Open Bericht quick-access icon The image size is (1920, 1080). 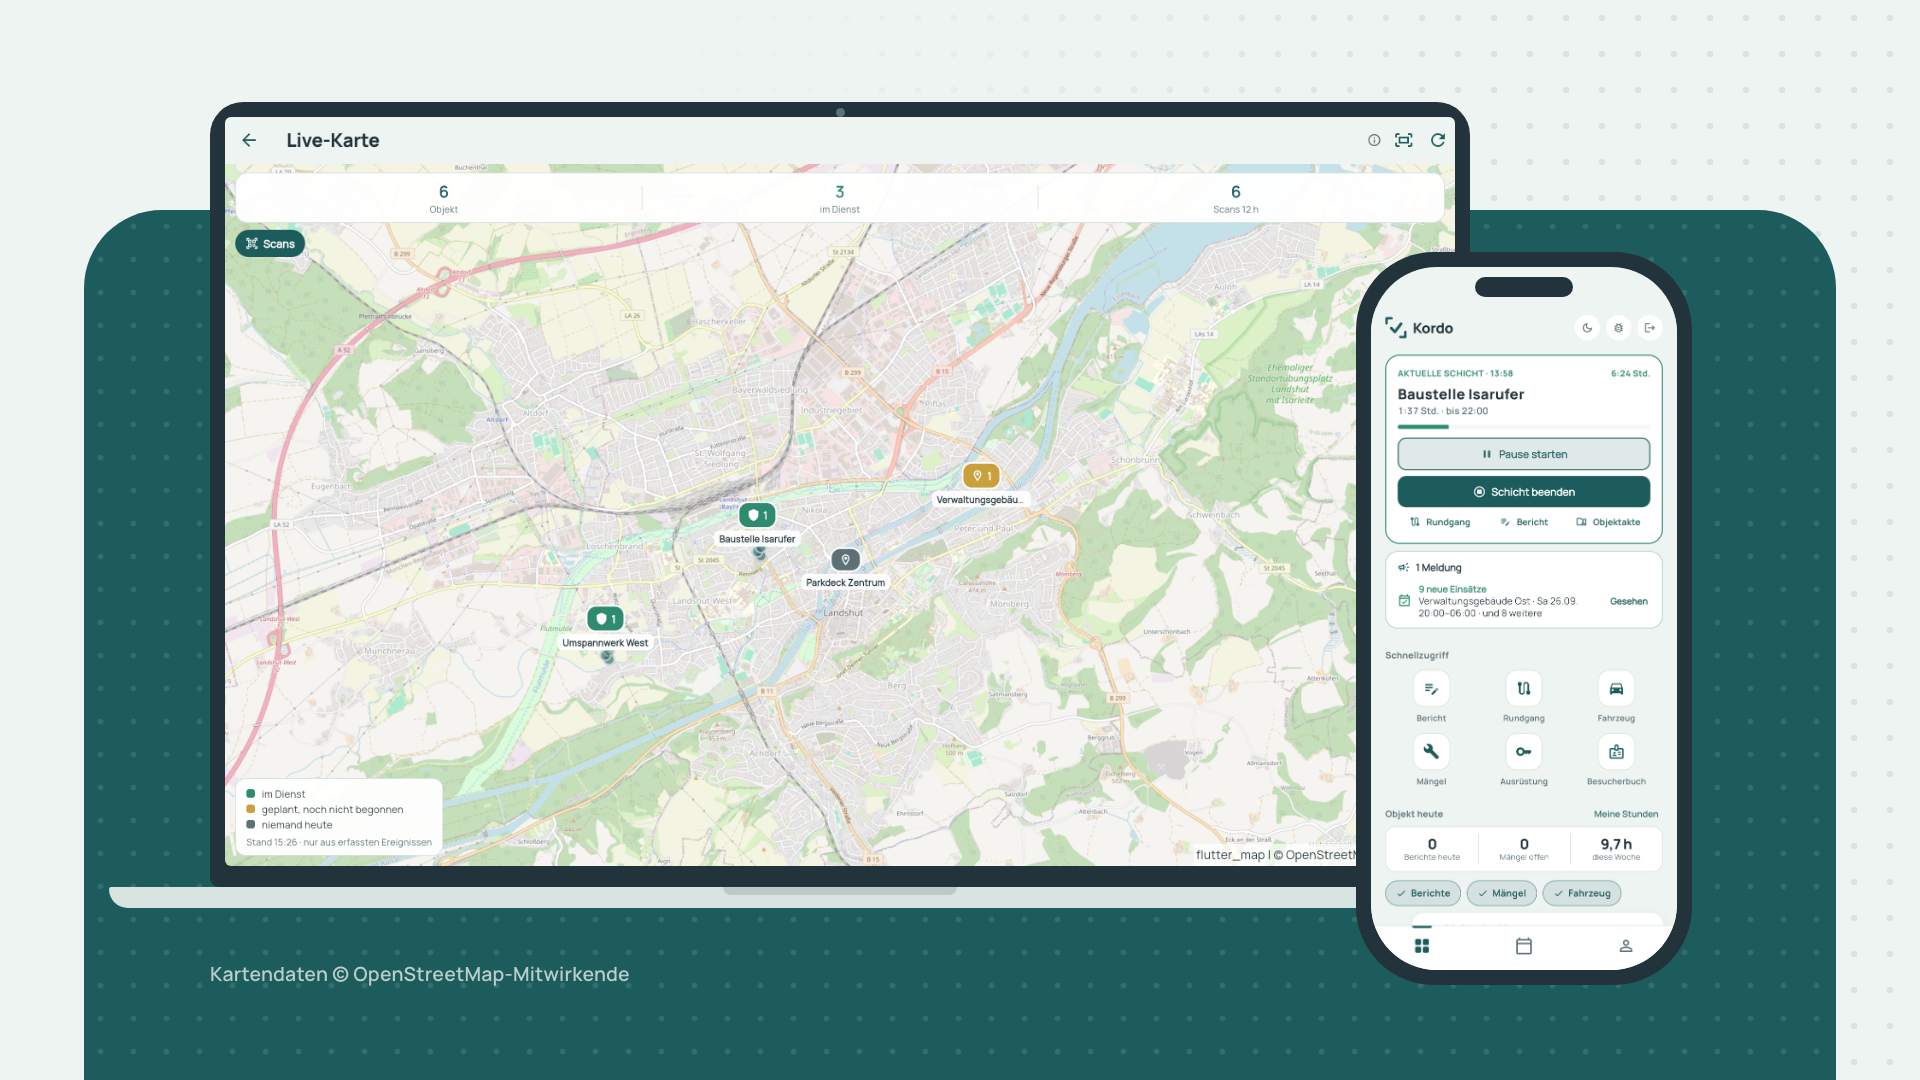(x=1431, y=689)
